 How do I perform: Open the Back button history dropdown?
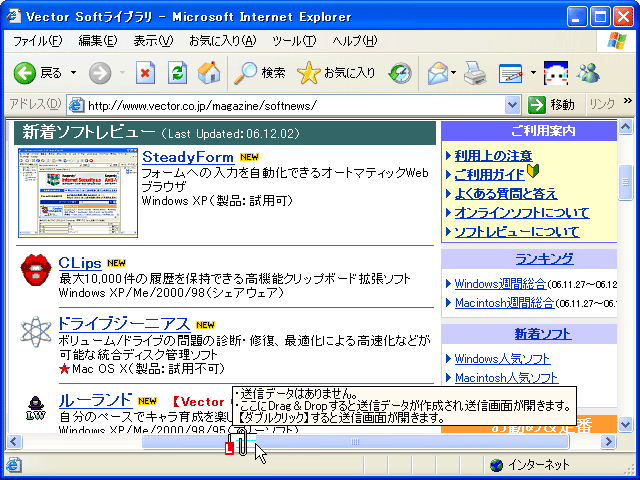(73, 73)
